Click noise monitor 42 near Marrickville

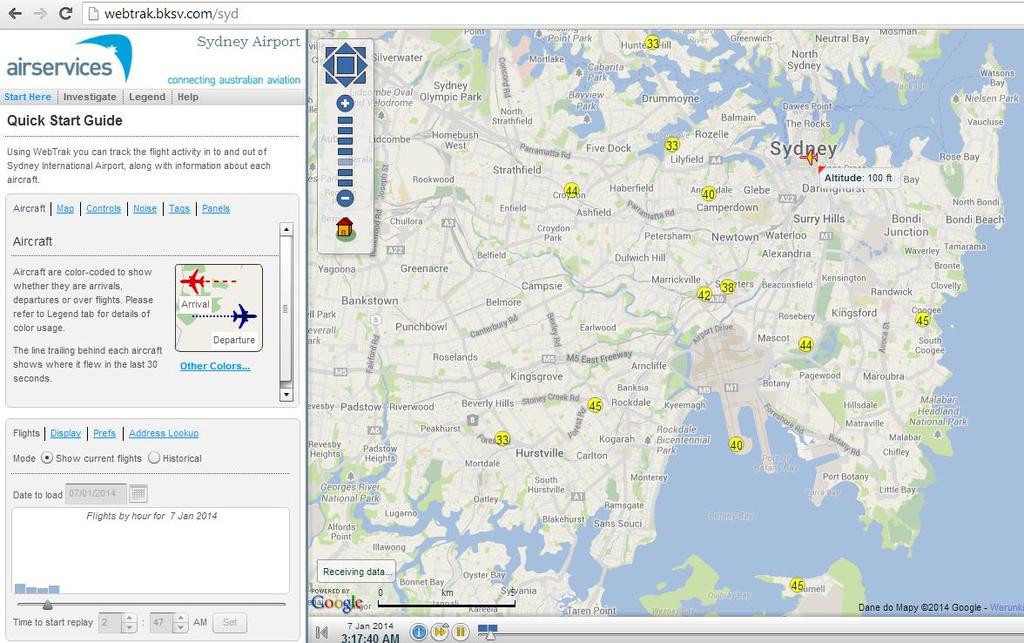[x=704, y=294]
